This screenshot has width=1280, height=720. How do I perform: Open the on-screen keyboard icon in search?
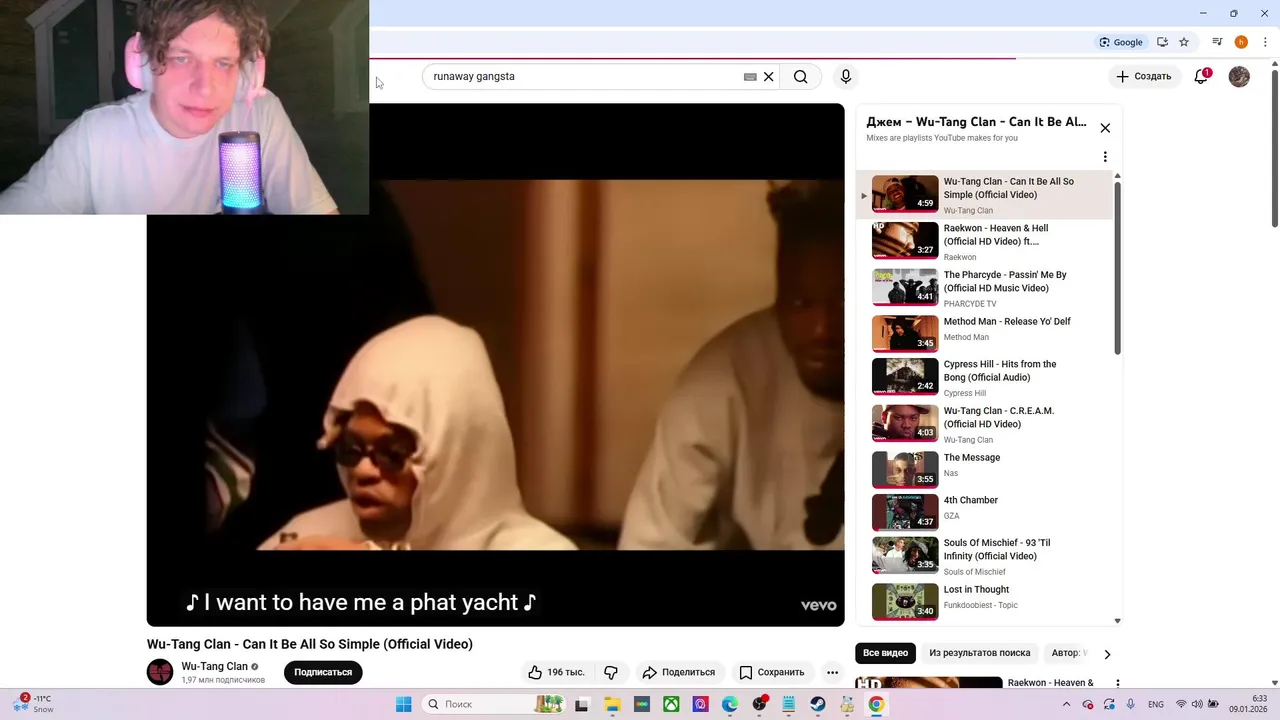(750, 77)
